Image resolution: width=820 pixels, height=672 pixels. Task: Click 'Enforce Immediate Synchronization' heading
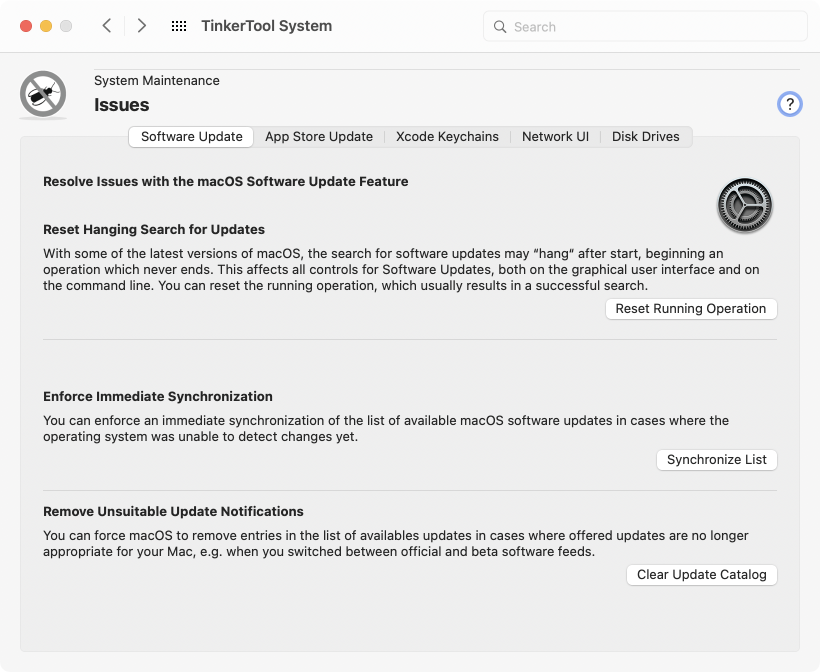click(157, 396)
